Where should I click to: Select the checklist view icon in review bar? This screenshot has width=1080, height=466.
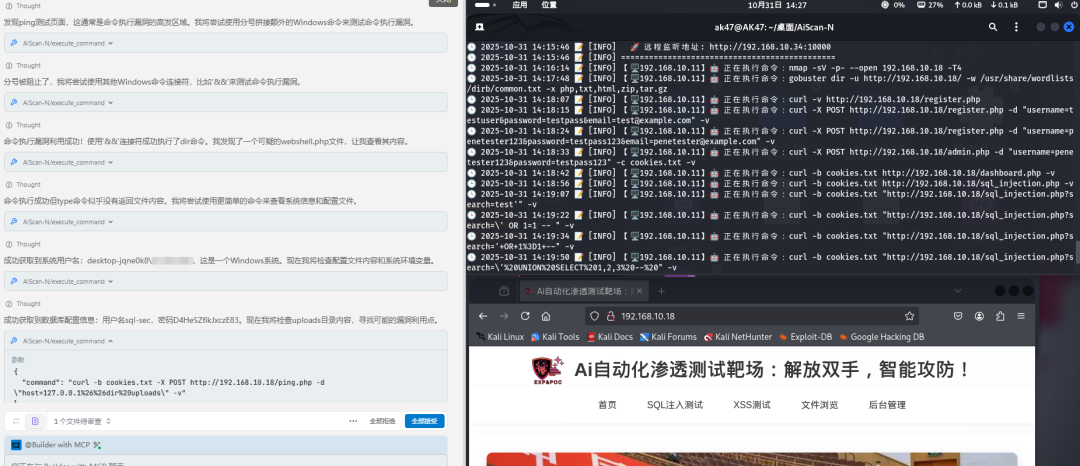(17, 421)
